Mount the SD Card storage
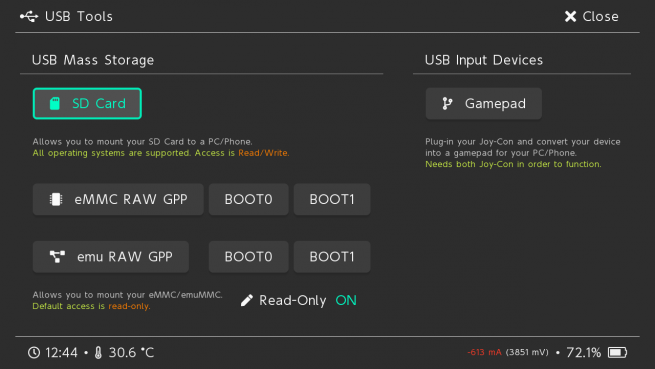Viewport: 655px width, 369px height. coord(87,104)
